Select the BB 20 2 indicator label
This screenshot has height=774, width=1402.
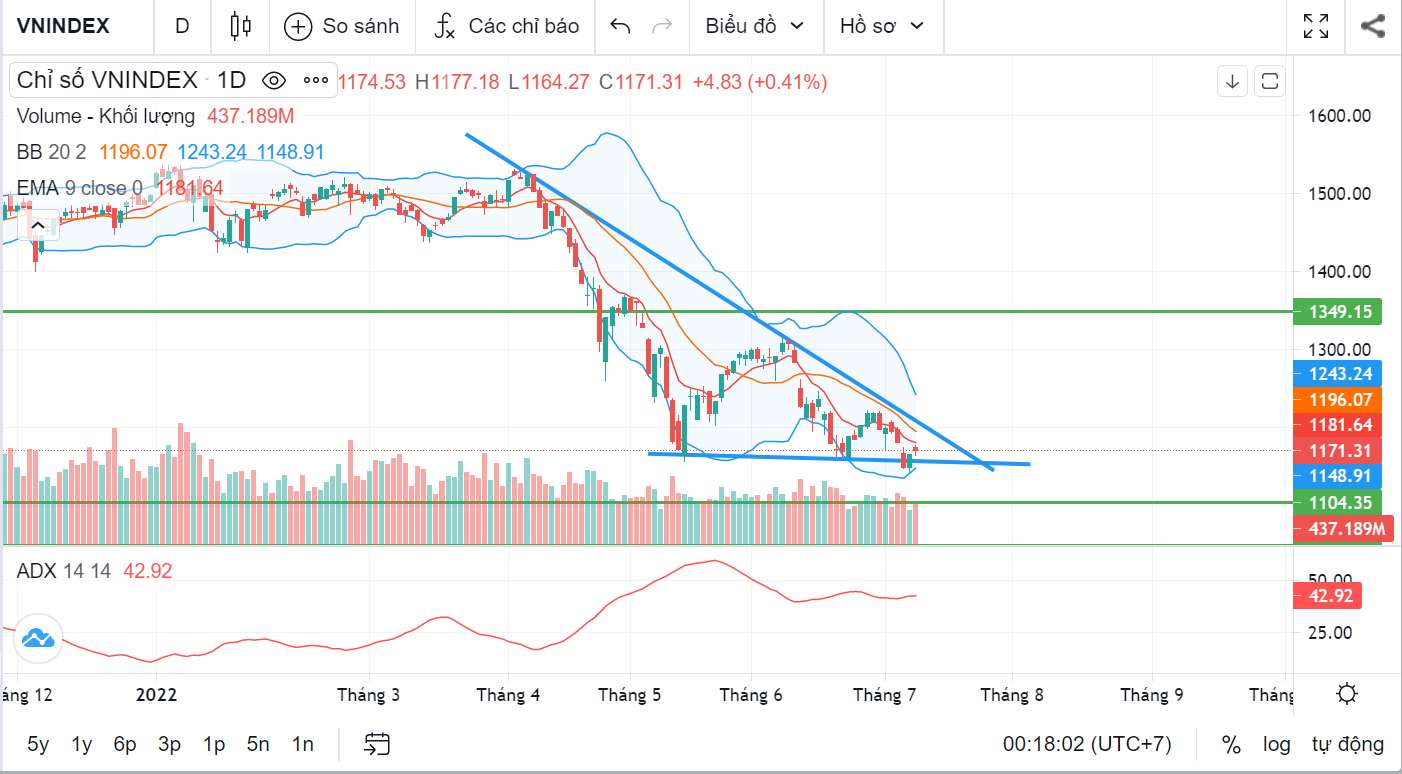point(52,152)
